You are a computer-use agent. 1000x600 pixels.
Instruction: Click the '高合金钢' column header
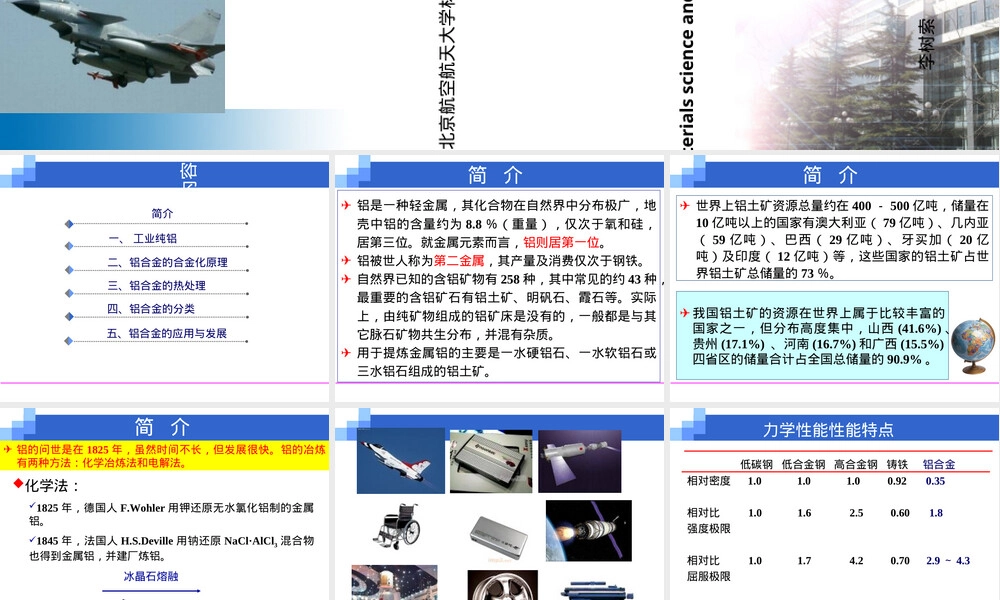[855, 464]
